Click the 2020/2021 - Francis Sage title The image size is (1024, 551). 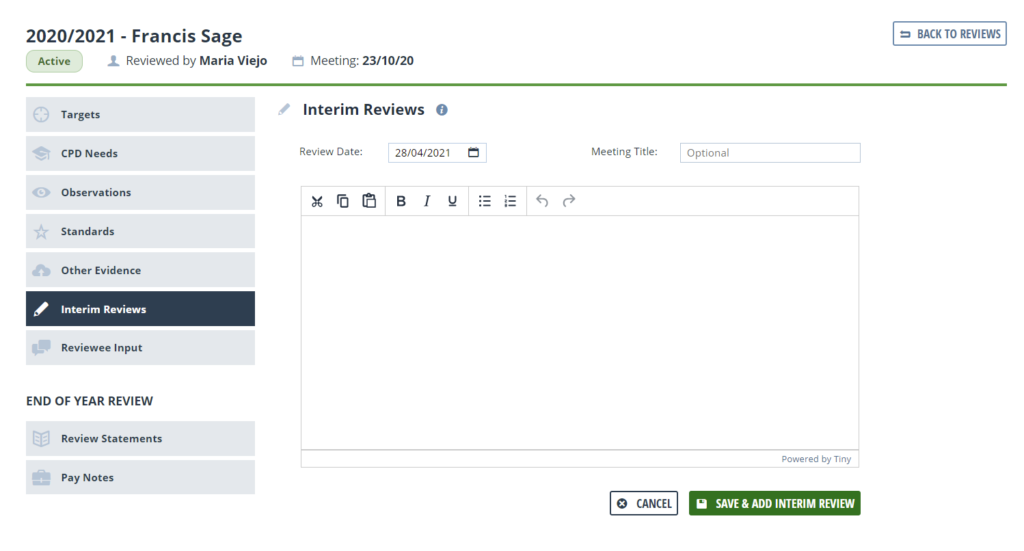[134, 35]
